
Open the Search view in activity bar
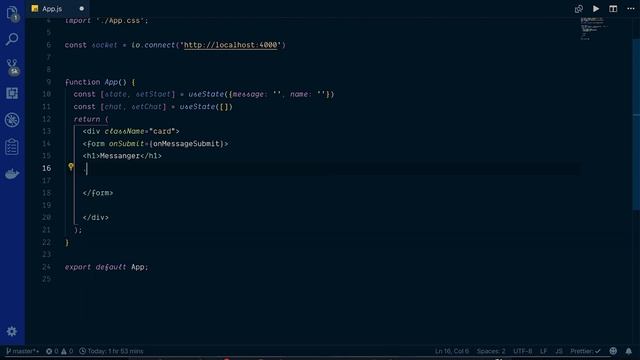pos(12,39)
